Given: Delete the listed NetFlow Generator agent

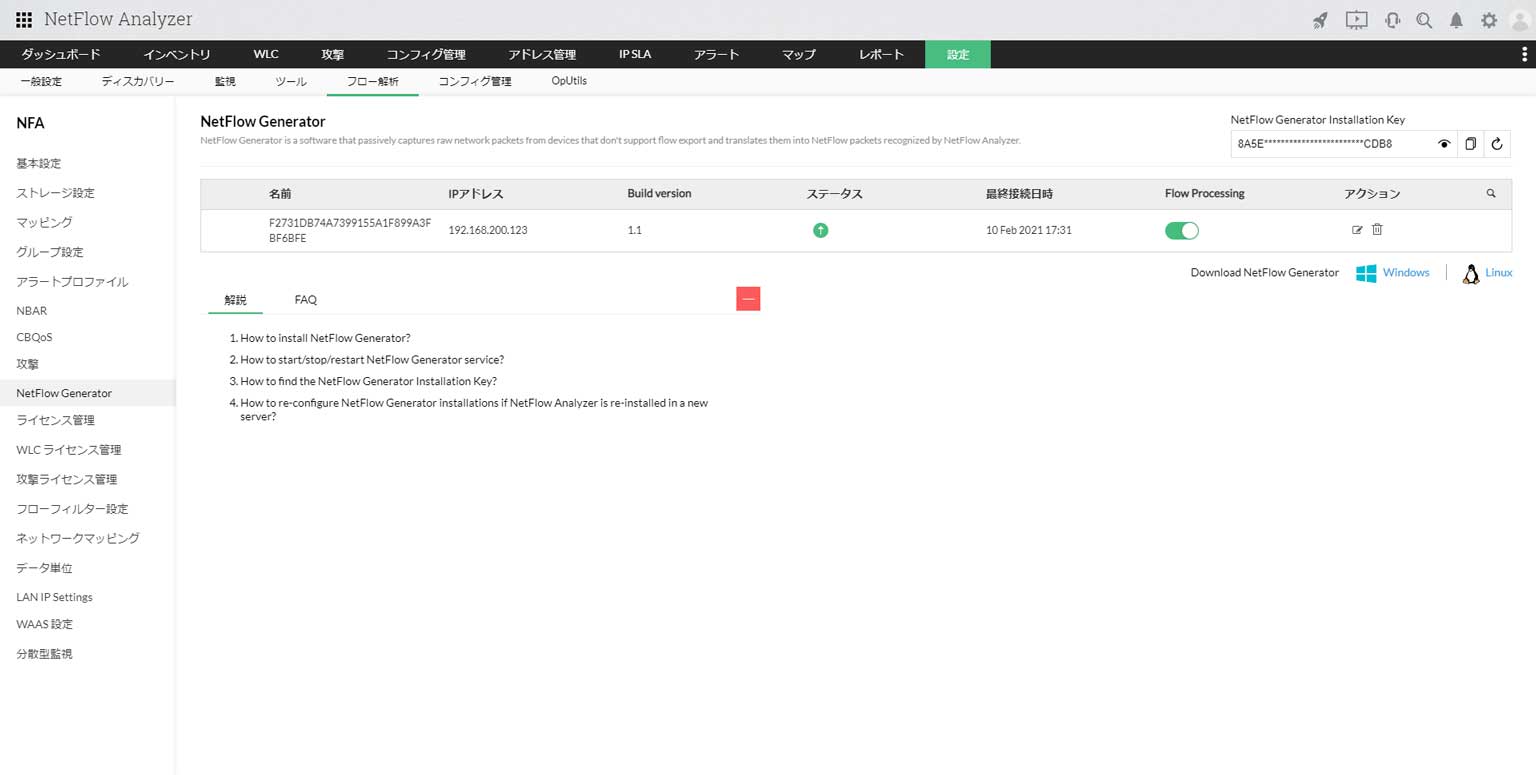Looking at the screenshot, I should 1377,230.
